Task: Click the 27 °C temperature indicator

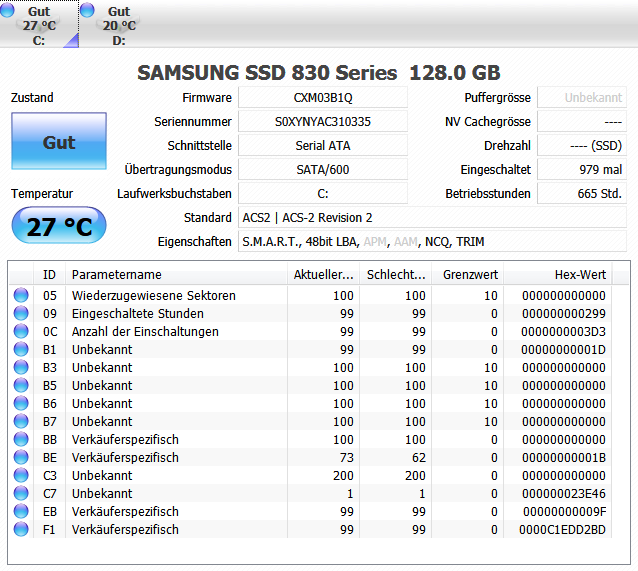Action: pyautogui.click(x=59, y=226)
